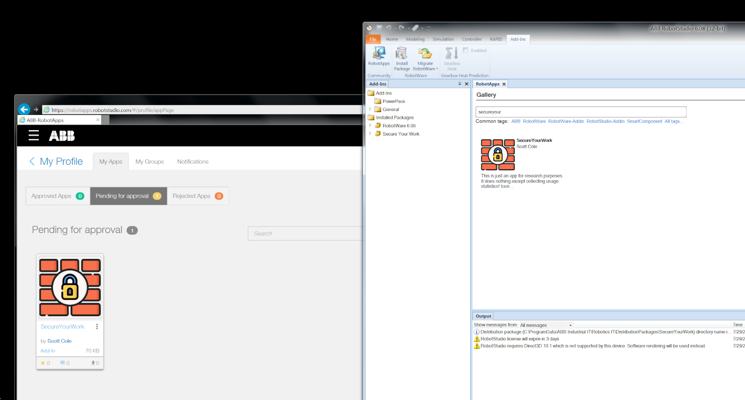Expand the Secure Your Work package node

coord(371,134)
